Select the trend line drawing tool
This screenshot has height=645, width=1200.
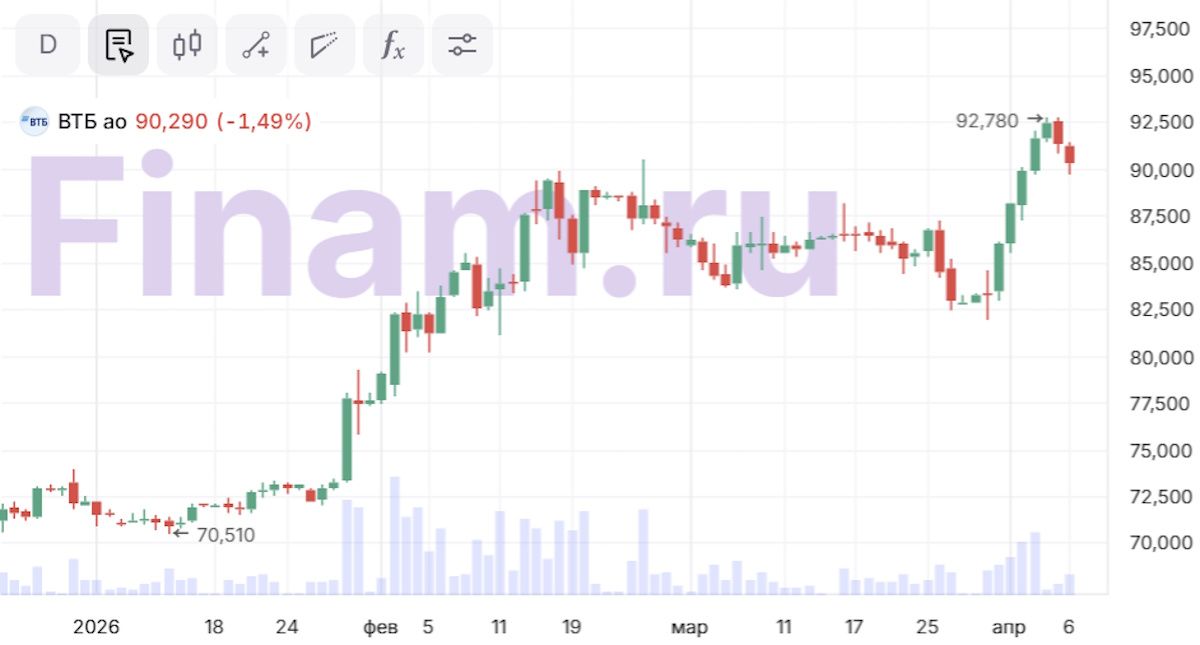point(255,45)
